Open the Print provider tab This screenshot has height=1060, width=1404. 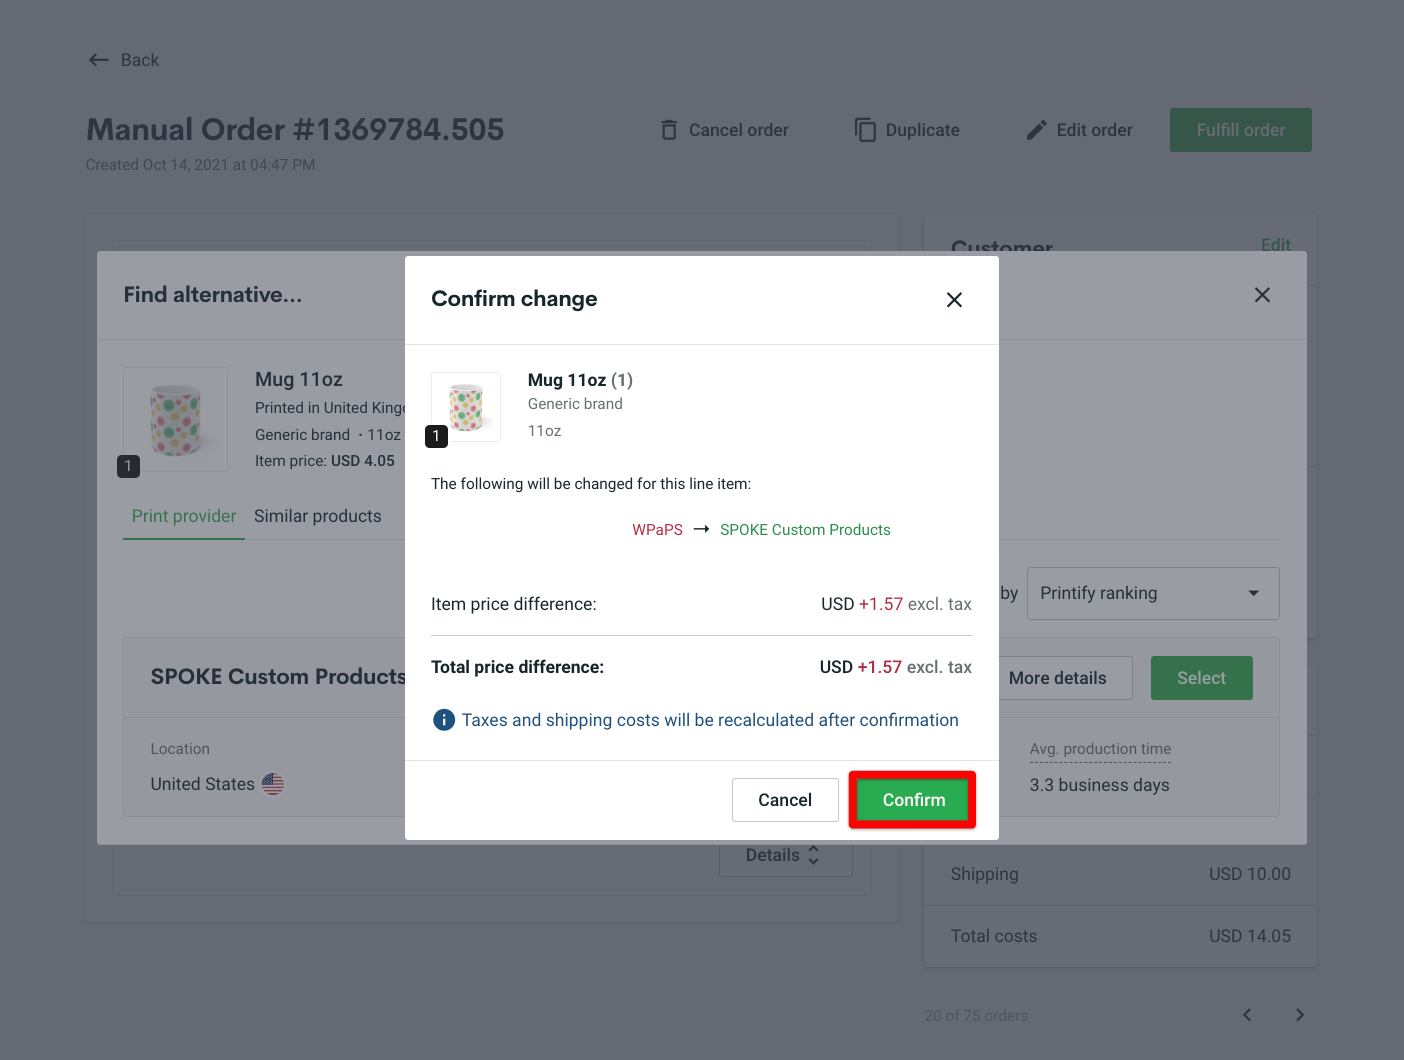click(184, 516)
